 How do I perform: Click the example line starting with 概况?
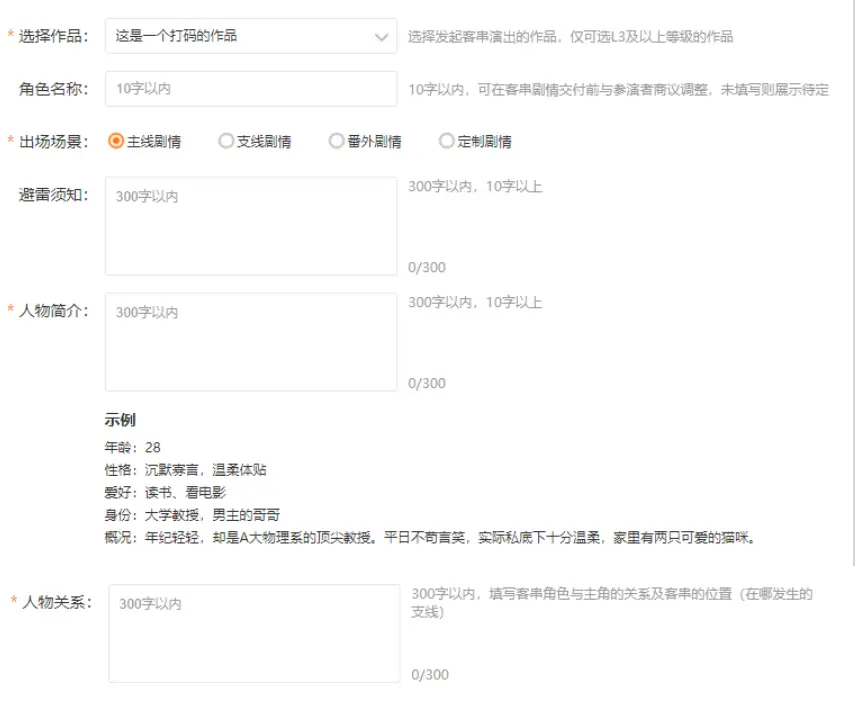coord(430,537)
